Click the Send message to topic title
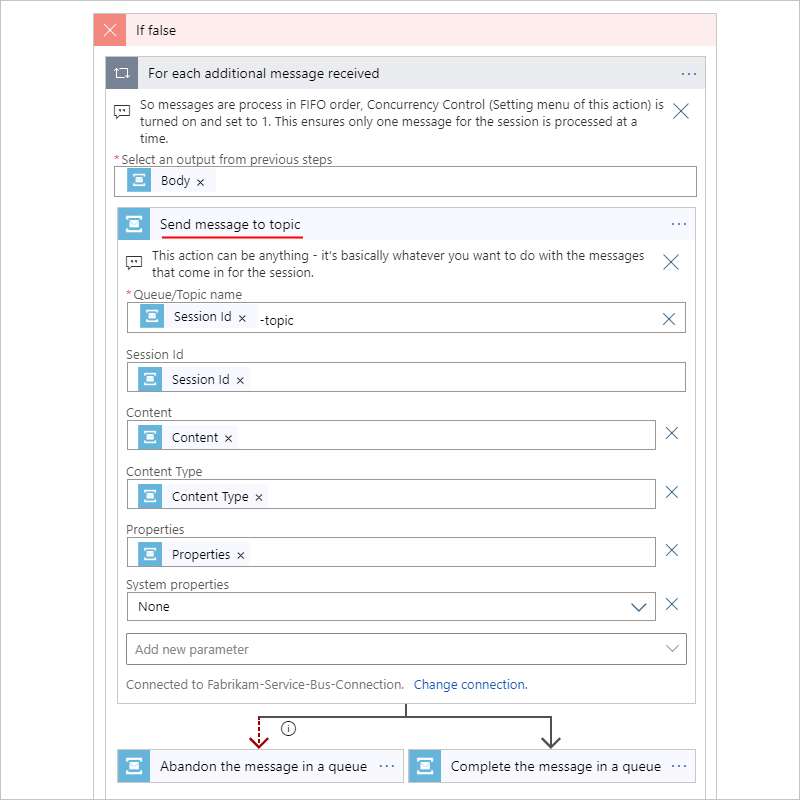Viewport: 800px width, 800px height. [x=230, y=224]
